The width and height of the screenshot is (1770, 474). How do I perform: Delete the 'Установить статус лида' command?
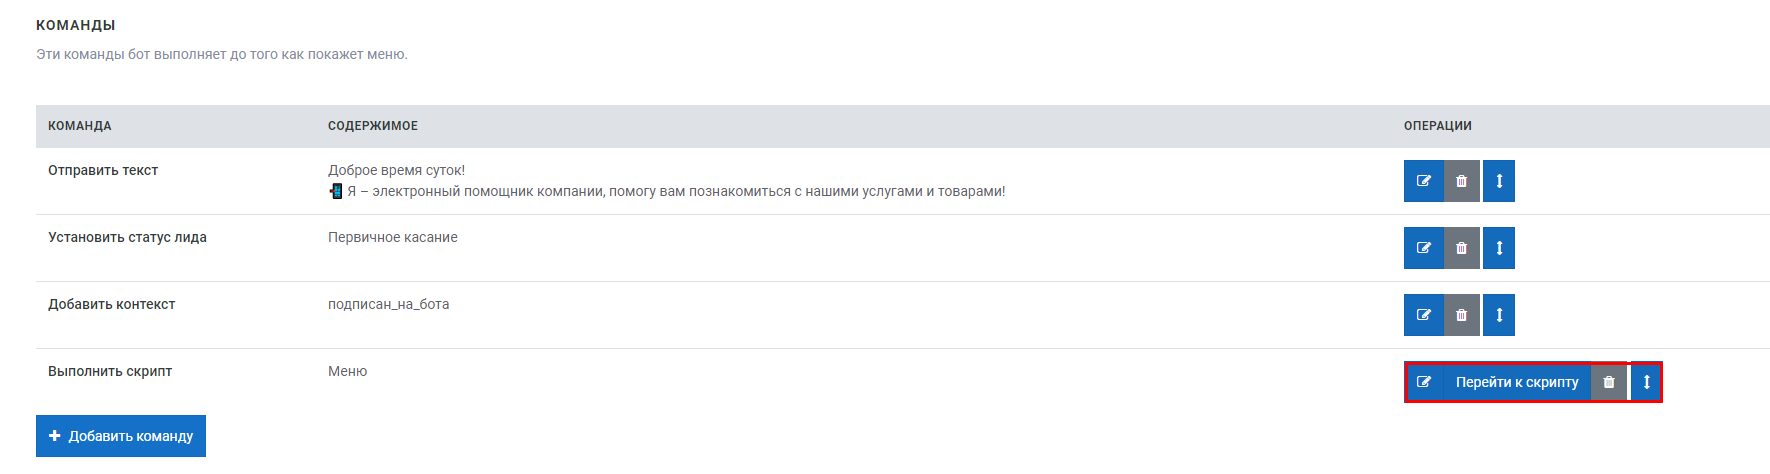(x=1462, y=248)
